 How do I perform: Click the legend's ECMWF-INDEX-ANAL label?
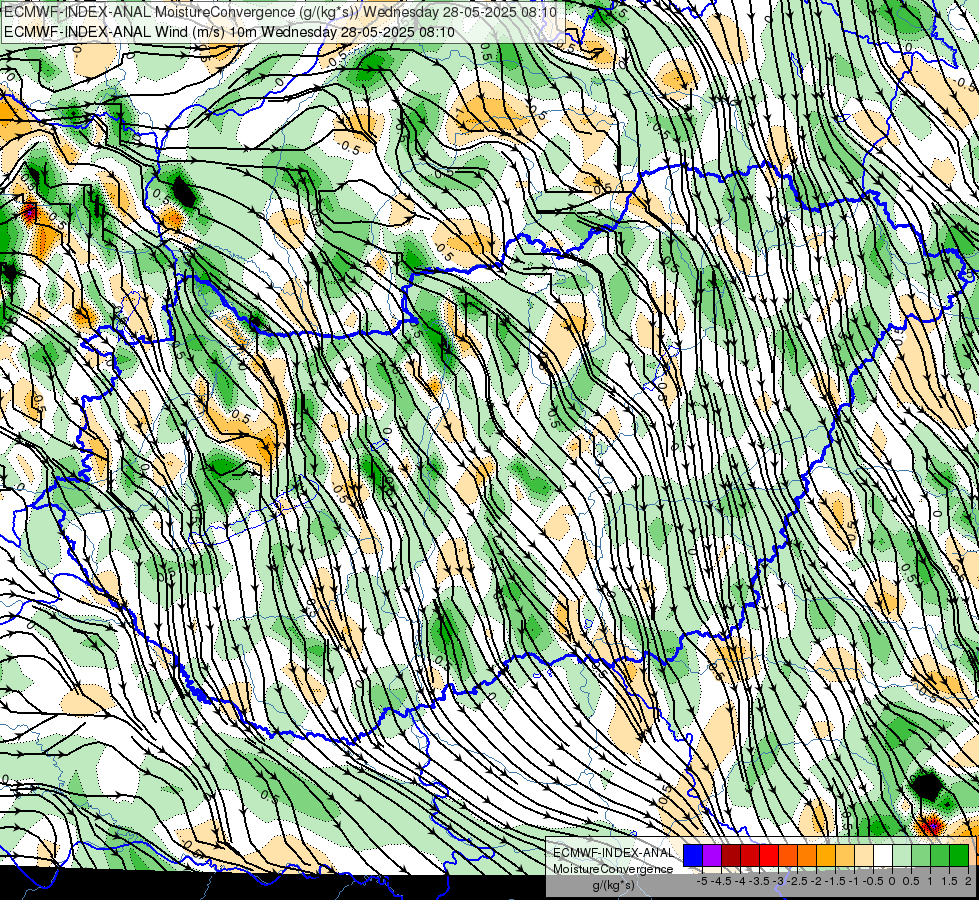[x=614, y=853]
